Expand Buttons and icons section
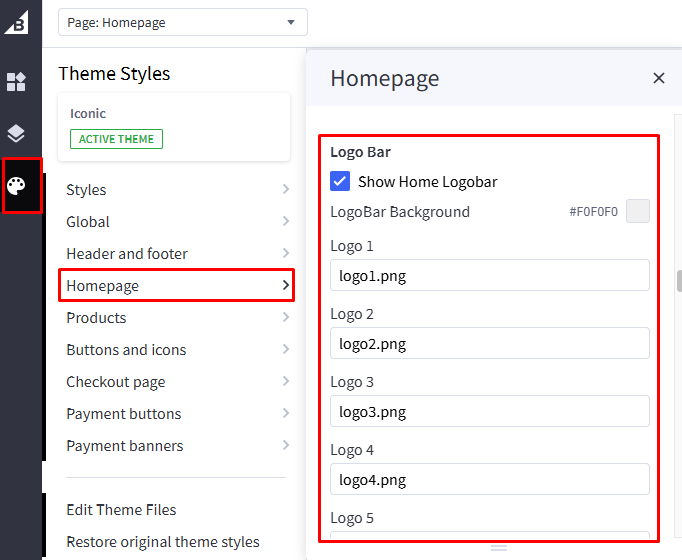682x560 pixels. pyautogui.click(x=177, y=350)
